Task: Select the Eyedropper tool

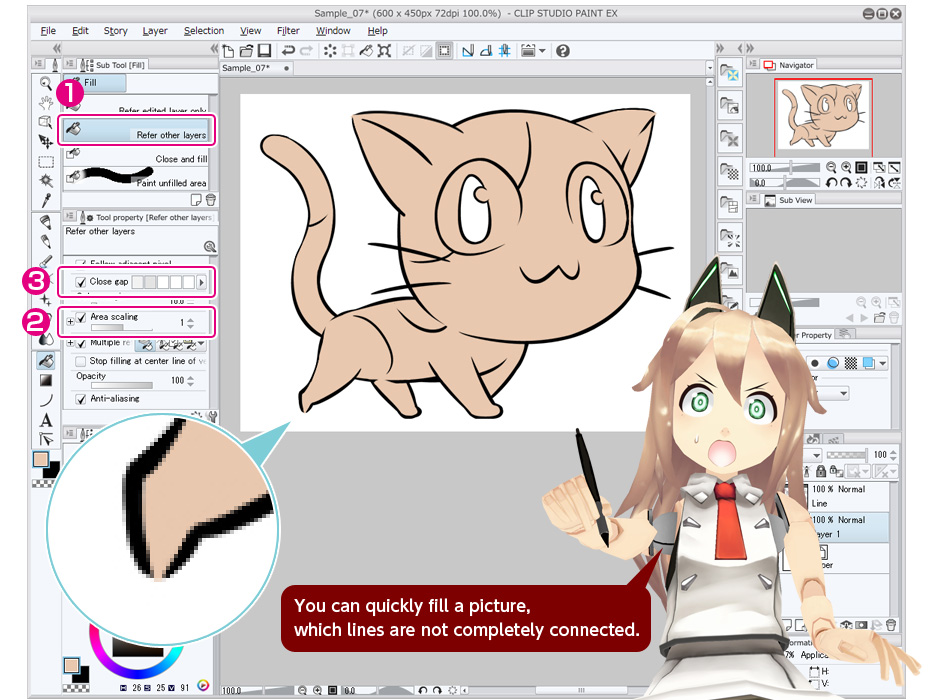Action: [x=46, y=200]
